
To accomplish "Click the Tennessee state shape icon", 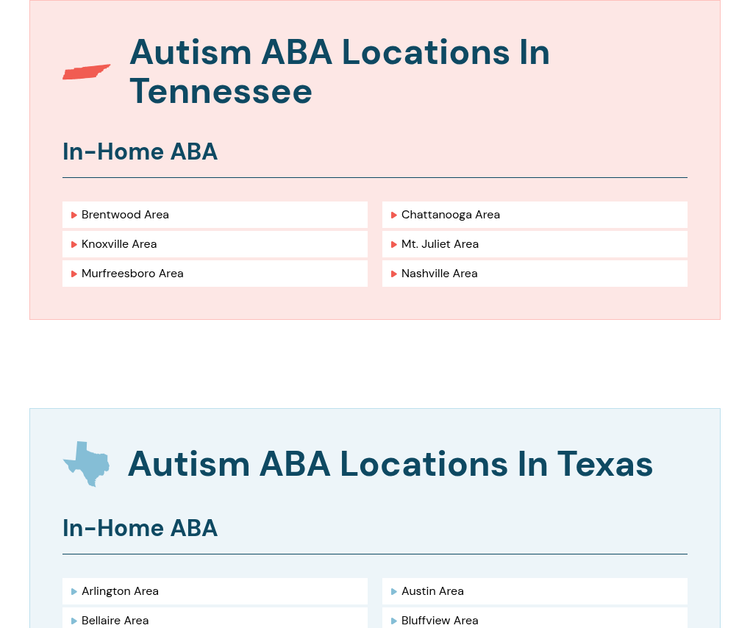I will pos(86,72).
